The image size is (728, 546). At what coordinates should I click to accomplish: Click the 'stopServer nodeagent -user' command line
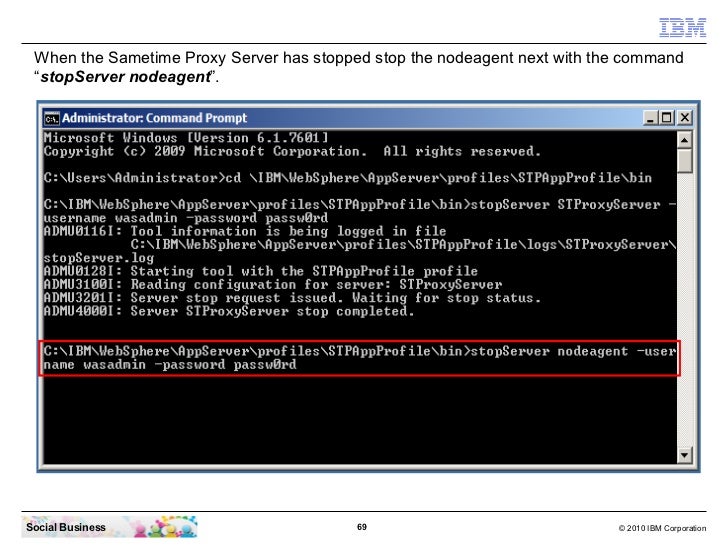click(x=359, y=351)
